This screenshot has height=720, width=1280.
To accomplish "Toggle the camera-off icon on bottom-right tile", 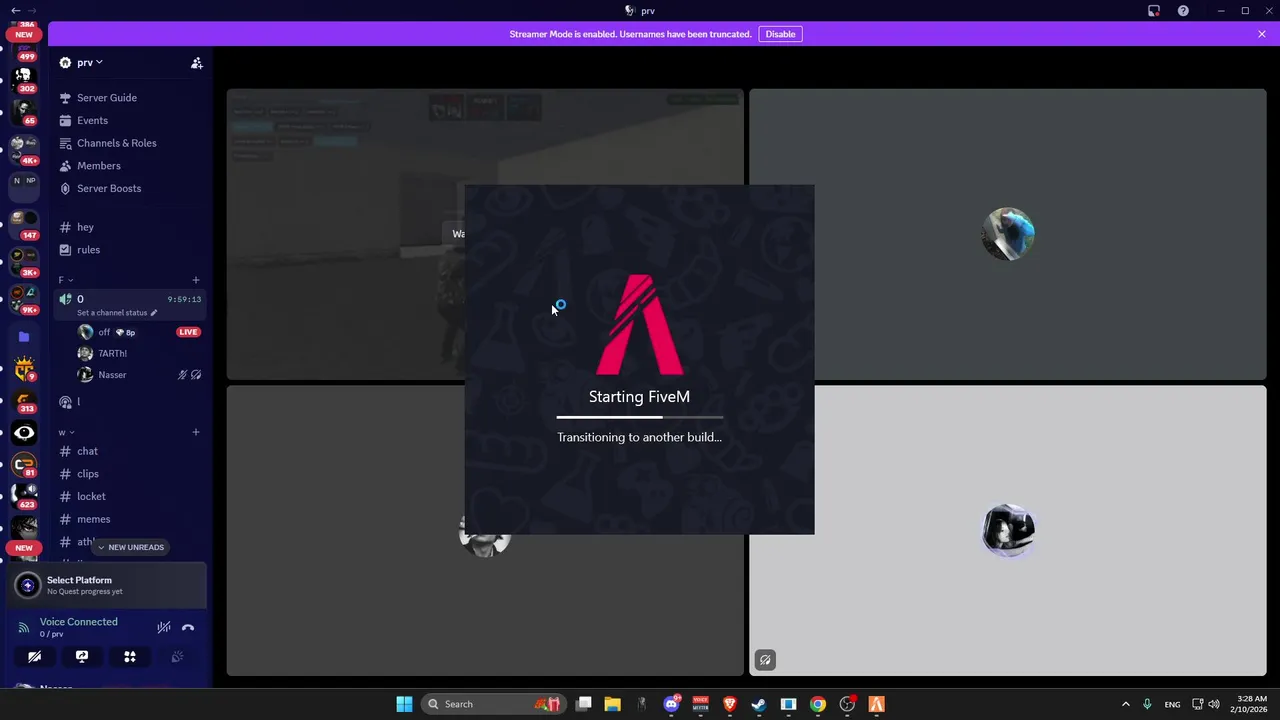I will click(765, 660).
